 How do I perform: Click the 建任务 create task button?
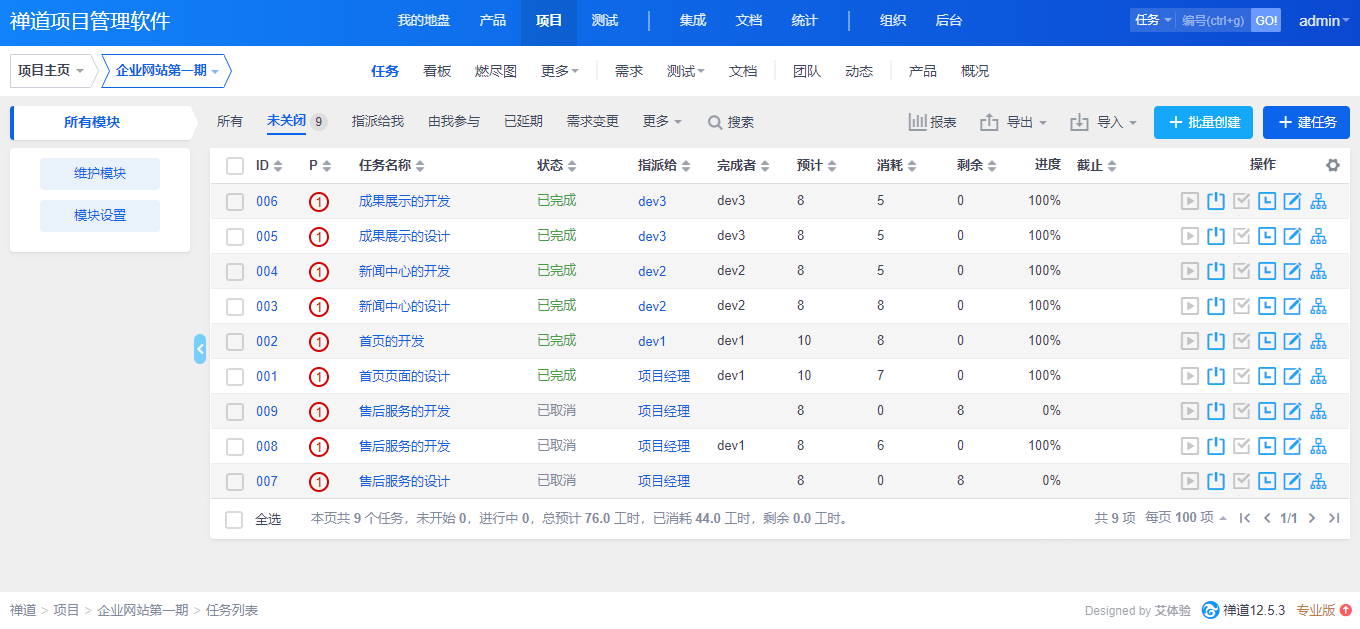pyautogui.click(x=1306, y=122)
